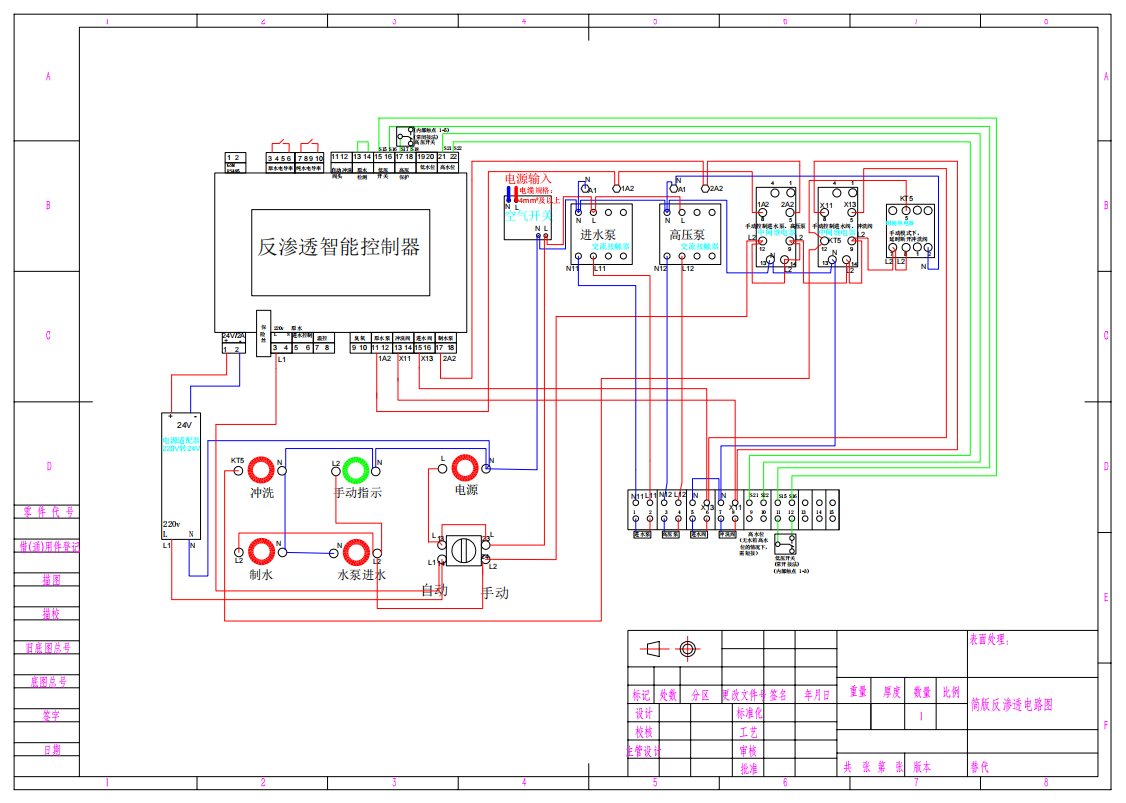Select the KT5 time relay block
This screenshot has height=803, width=1126.
point(910,231)
